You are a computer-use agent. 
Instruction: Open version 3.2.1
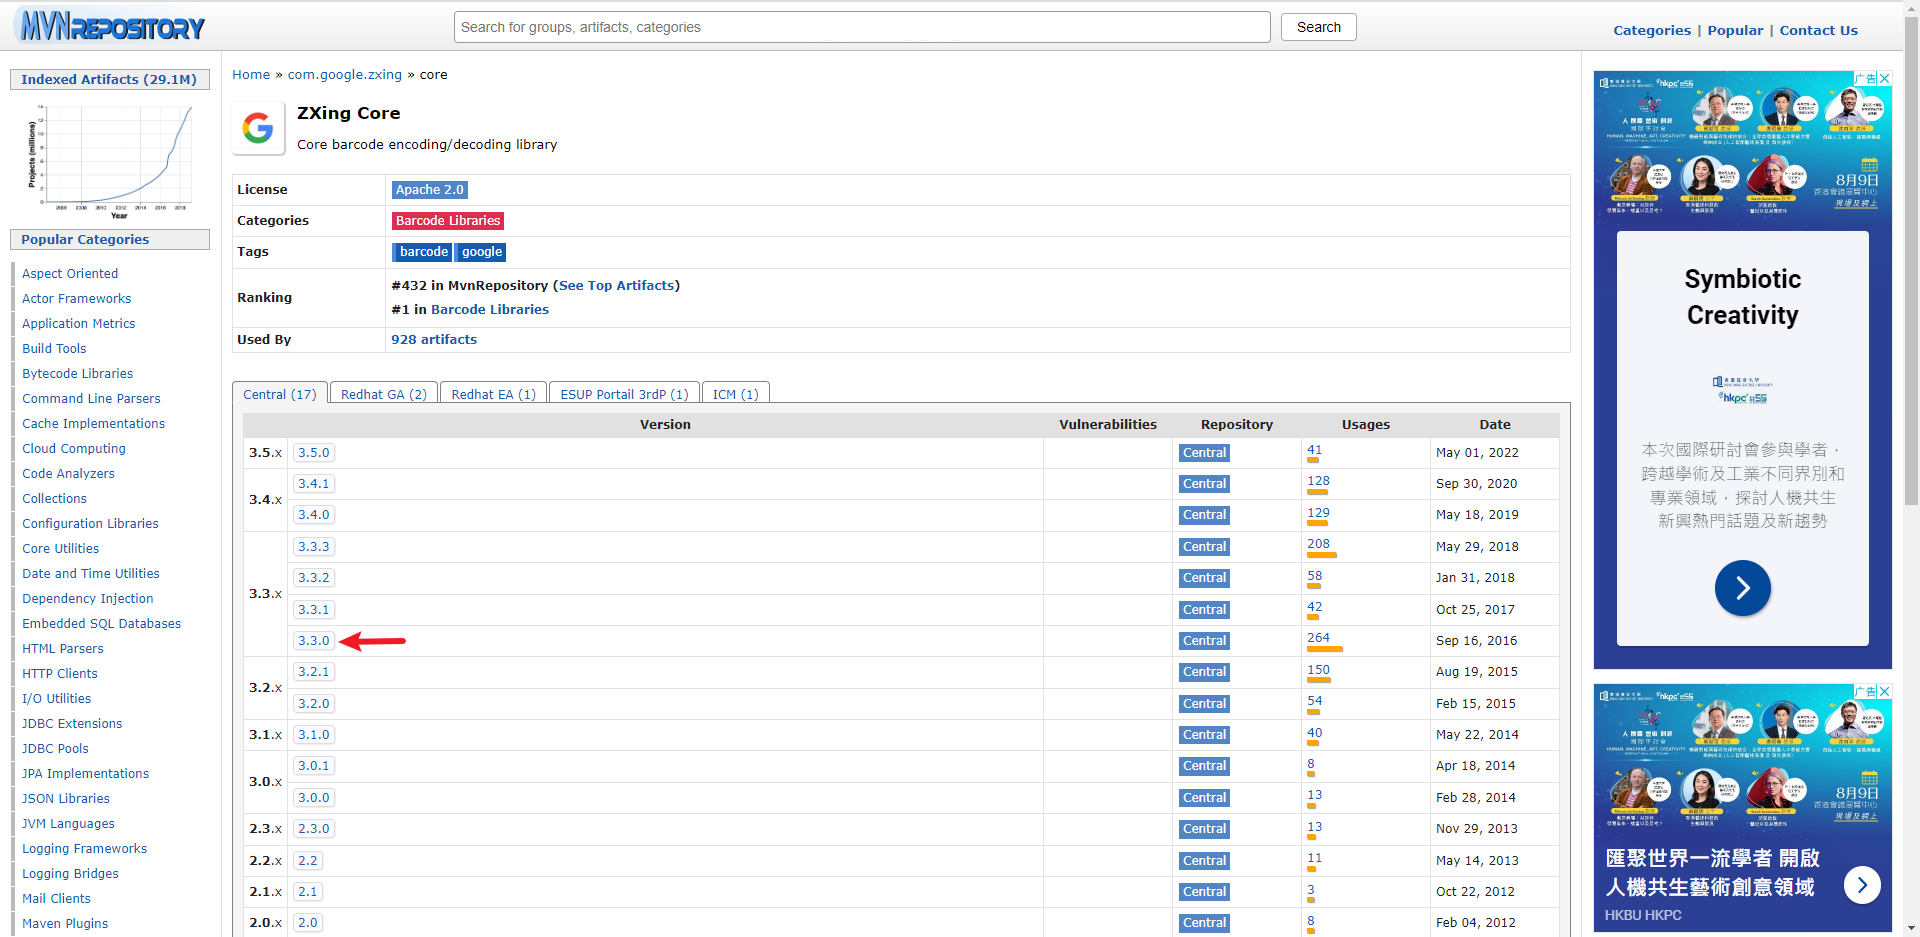314,672
